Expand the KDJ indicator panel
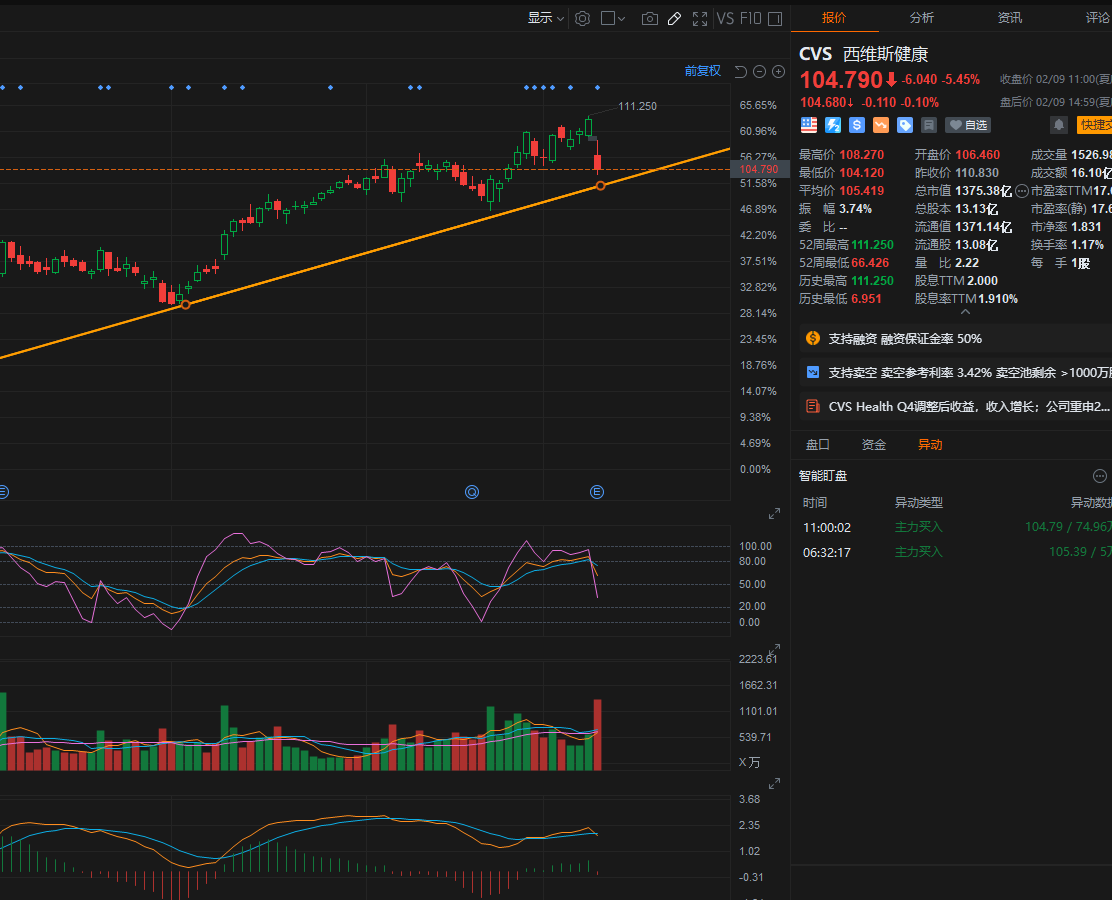Screen dimensions: 1112x900 point(774,513)
